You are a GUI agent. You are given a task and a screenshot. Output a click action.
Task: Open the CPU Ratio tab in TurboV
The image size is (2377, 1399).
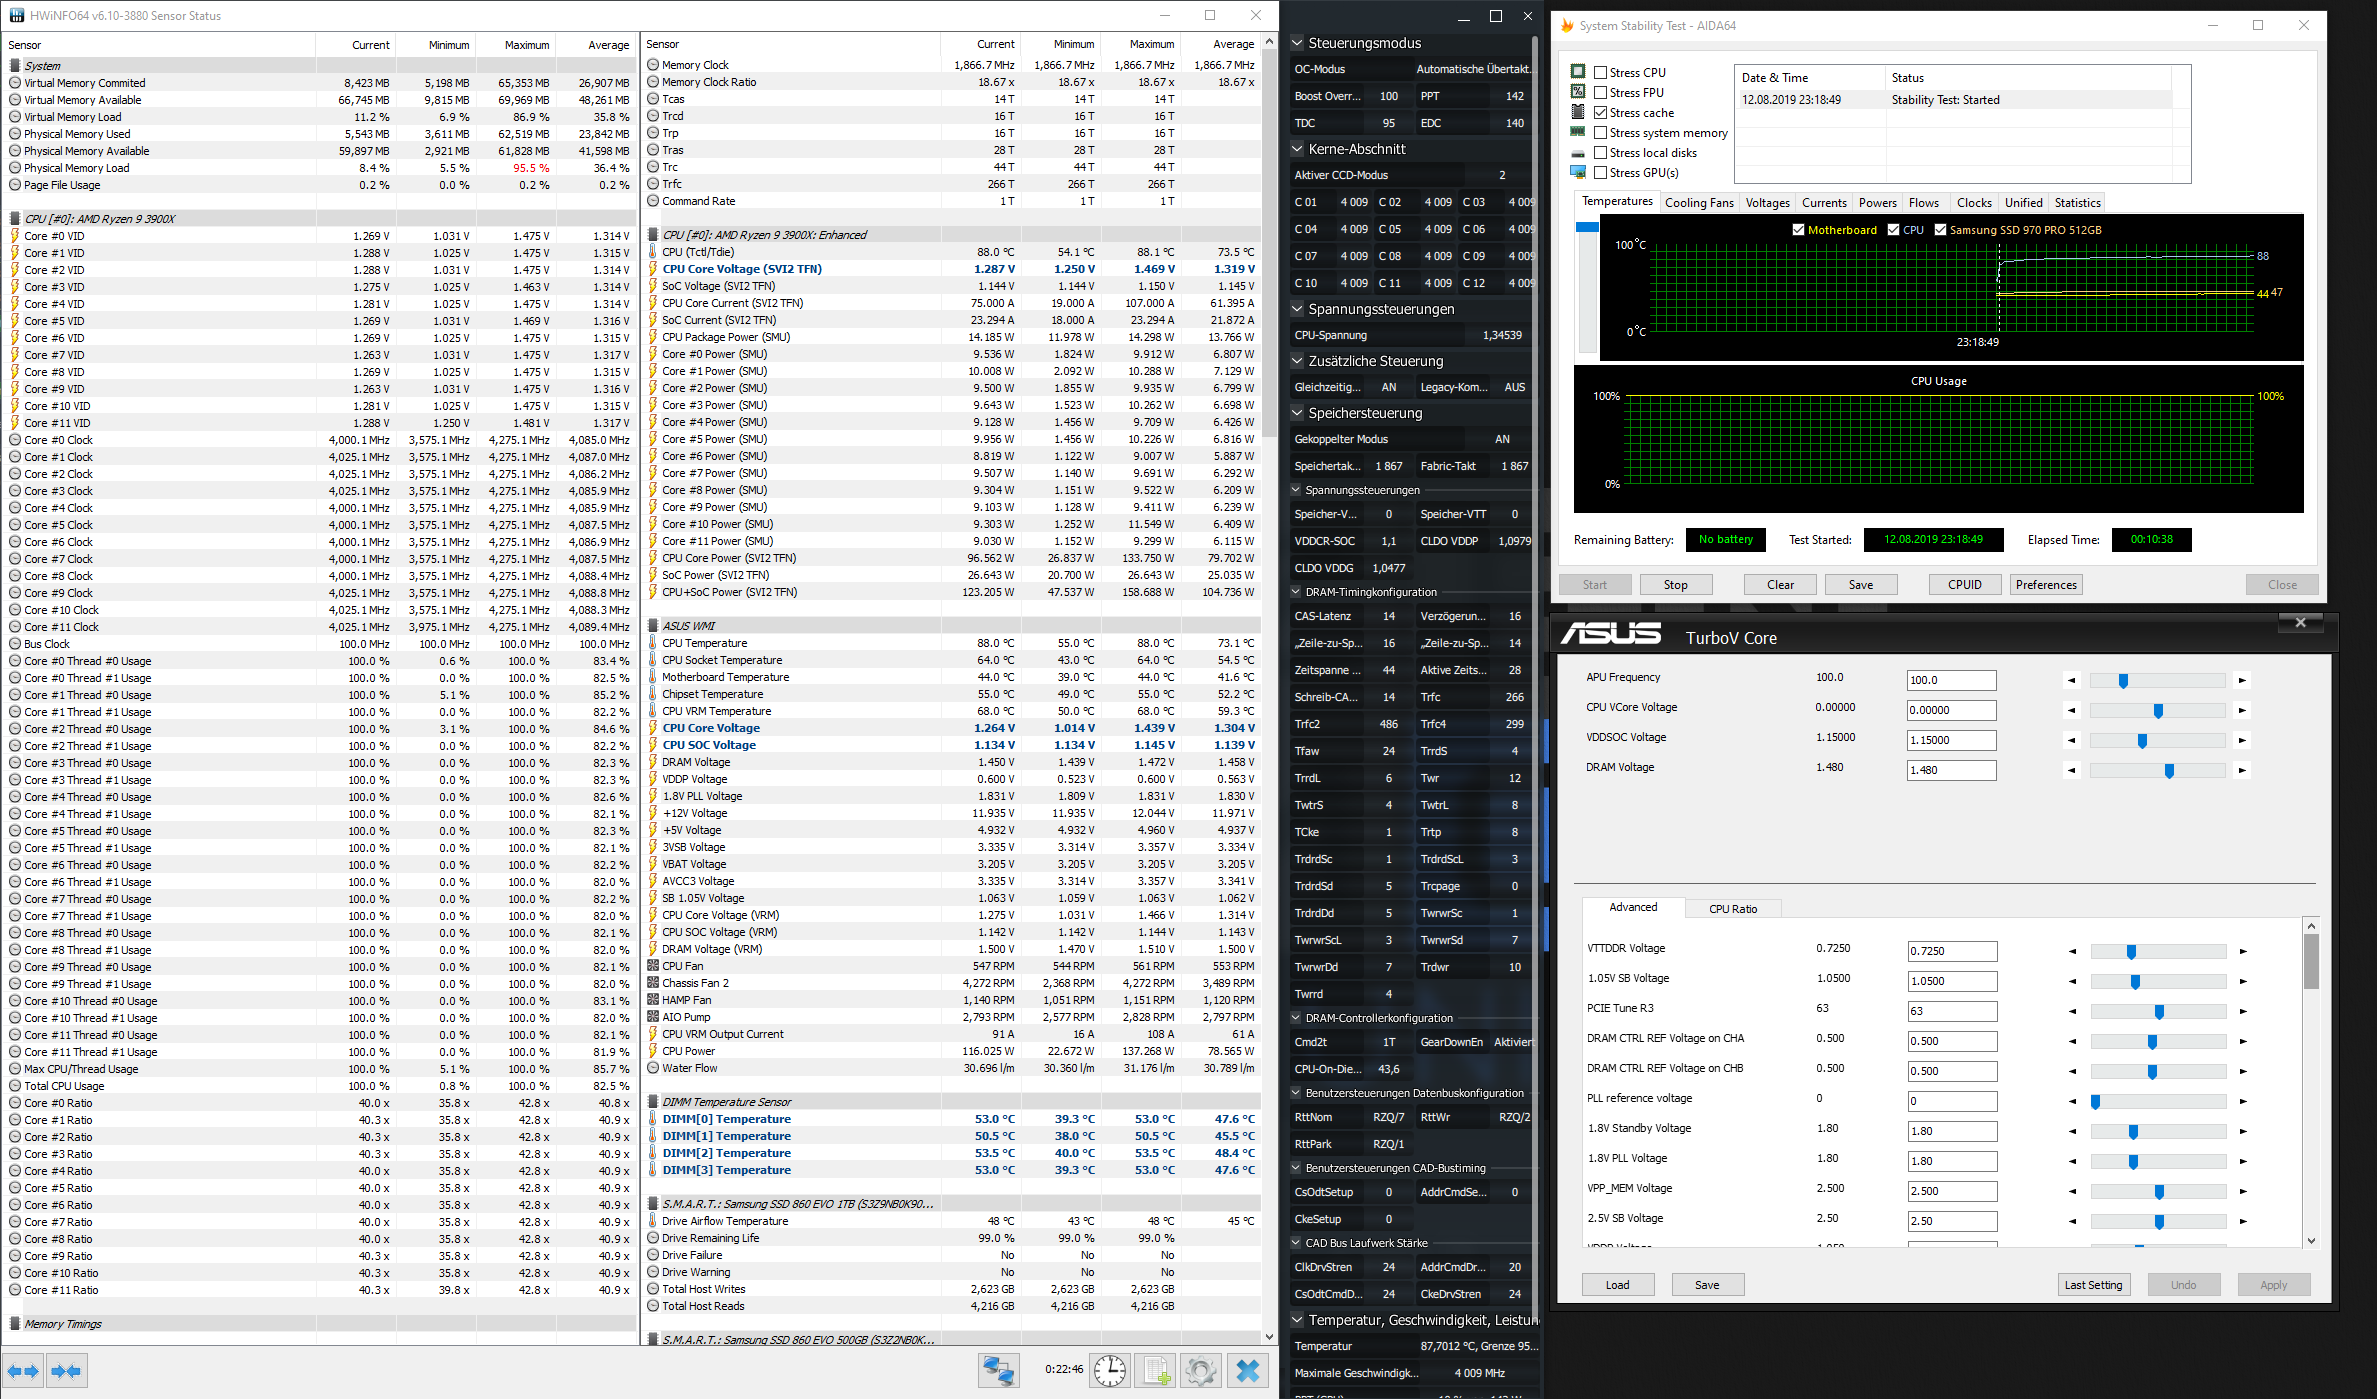pyautogui.click(x=1732, y=909)
